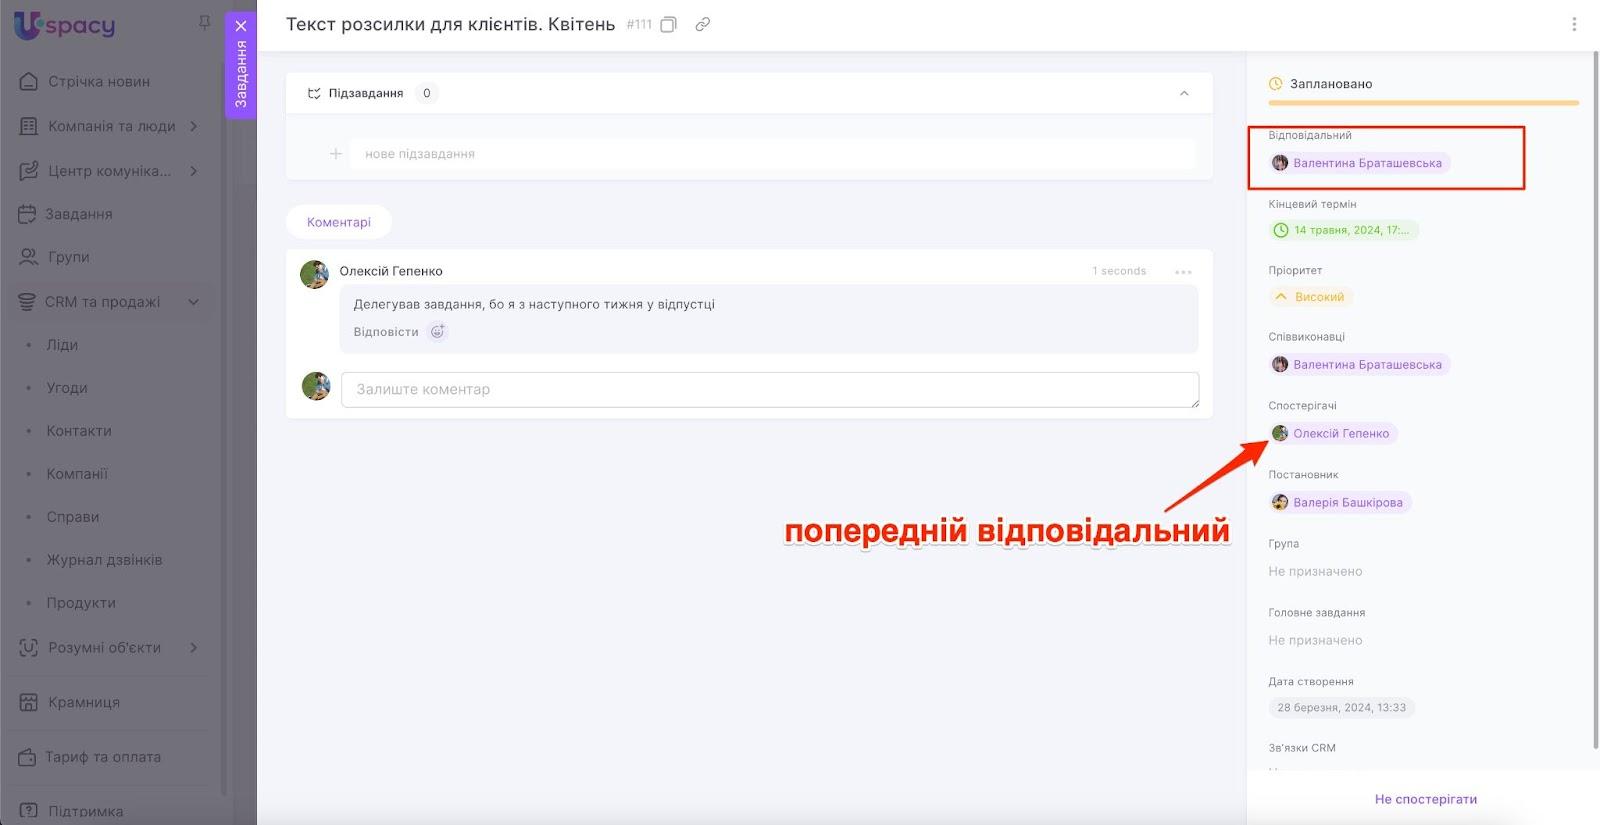The height and width of the screenshot is (825, 1600).
Task: Click the Завдання calendar icon in sidebar
Action: 27,214
